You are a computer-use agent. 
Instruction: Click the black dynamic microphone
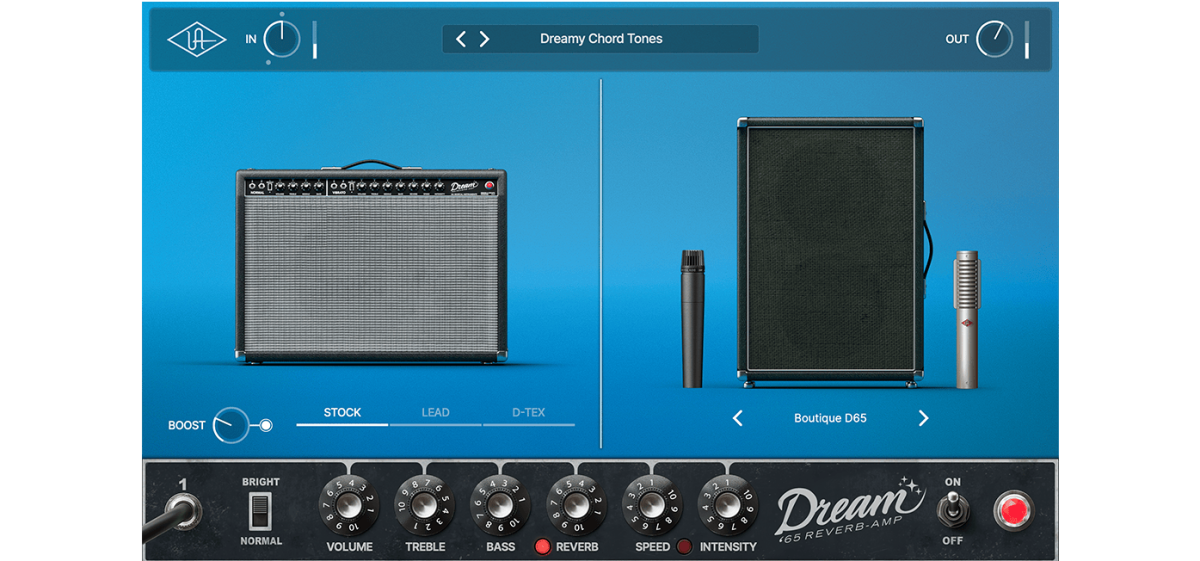[693, 318]
